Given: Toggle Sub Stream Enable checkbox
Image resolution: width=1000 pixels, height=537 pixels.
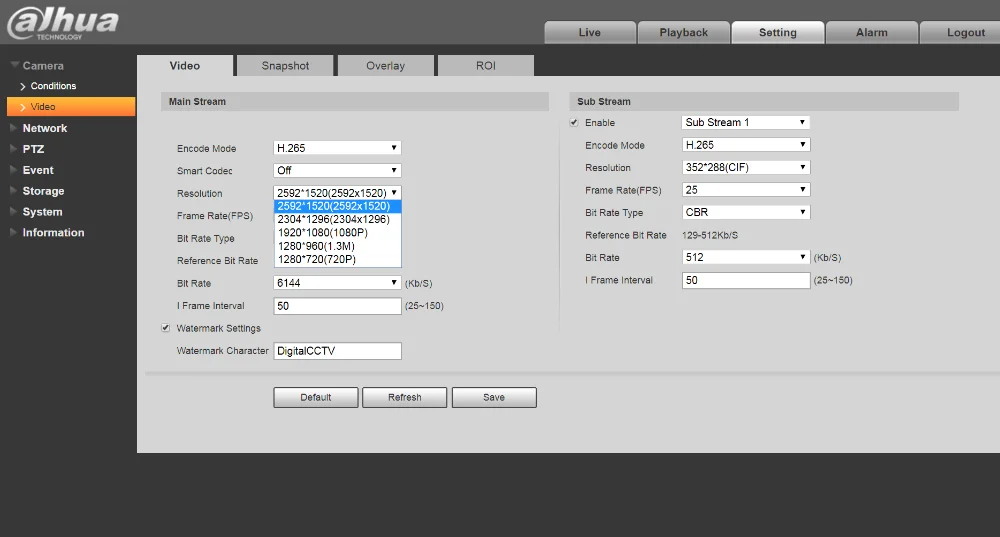Looking at the screenshot, I should 574,122.
